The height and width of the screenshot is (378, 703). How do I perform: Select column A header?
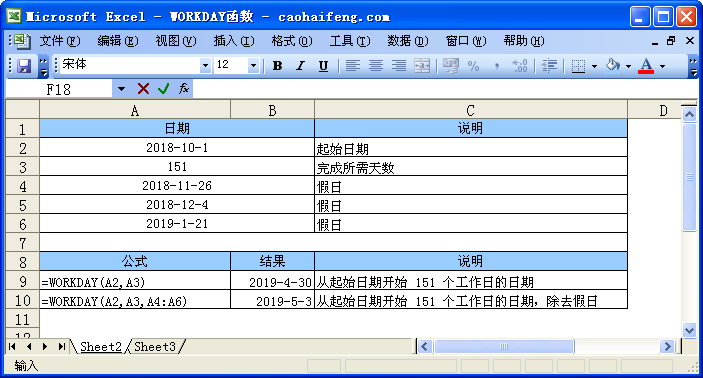point(135,110)
